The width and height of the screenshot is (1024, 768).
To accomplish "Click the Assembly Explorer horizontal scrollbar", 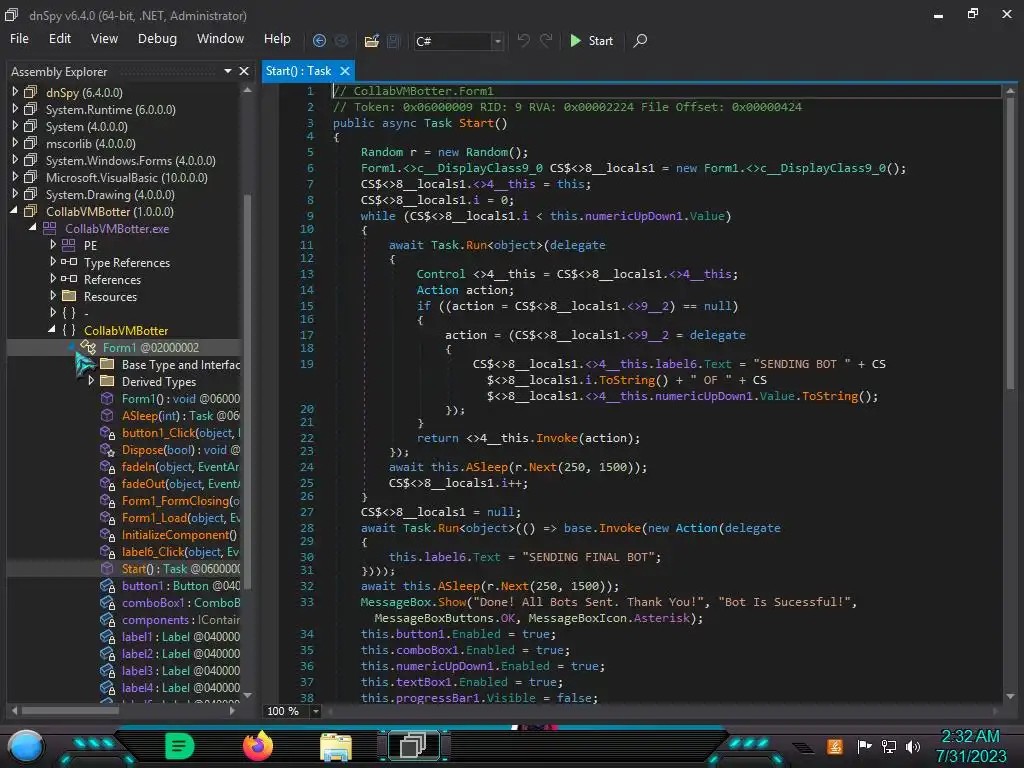I will pos(71,710).
